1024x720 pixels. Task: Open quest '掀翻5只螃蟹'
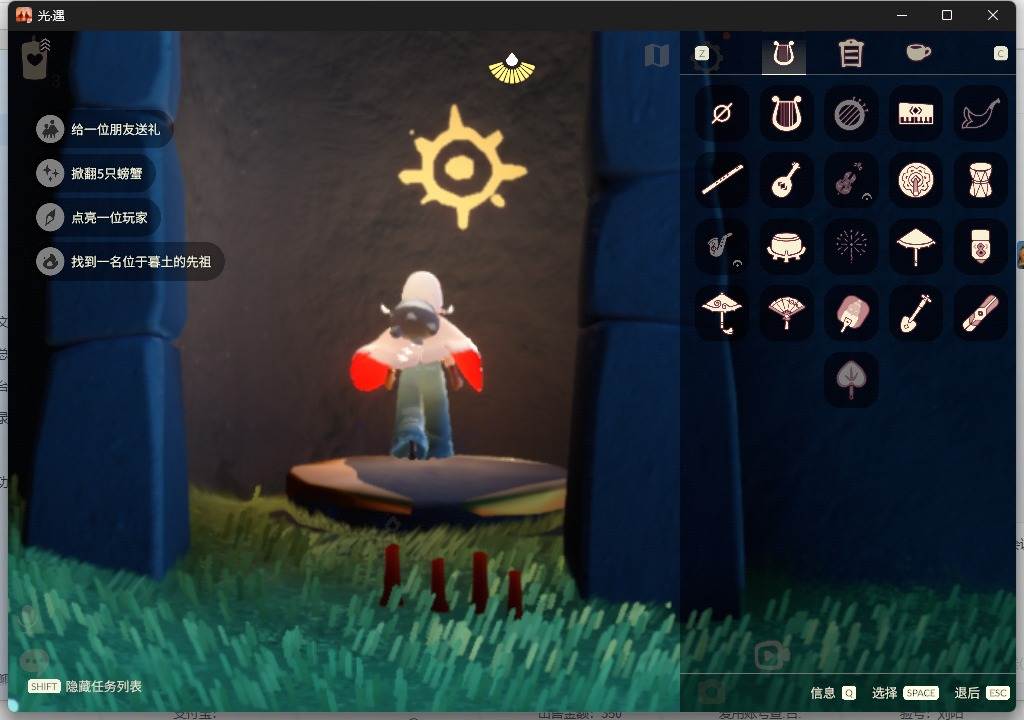click(x=96, y=173)
